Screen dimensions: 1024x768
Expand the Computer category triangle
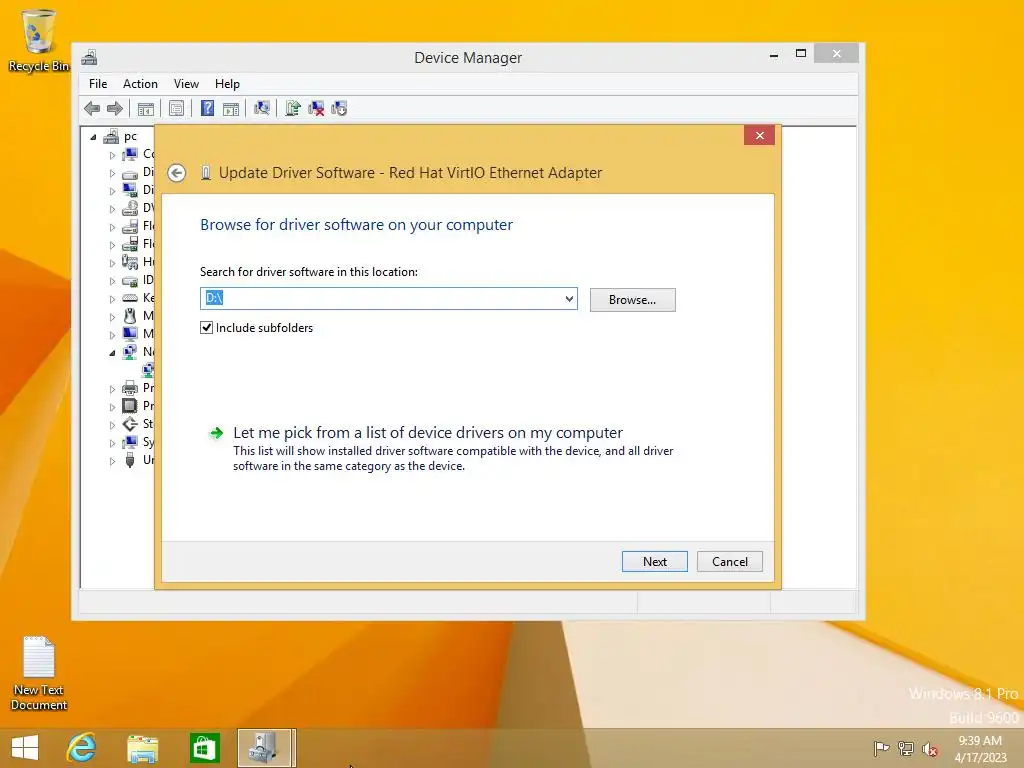pos(112,155)
